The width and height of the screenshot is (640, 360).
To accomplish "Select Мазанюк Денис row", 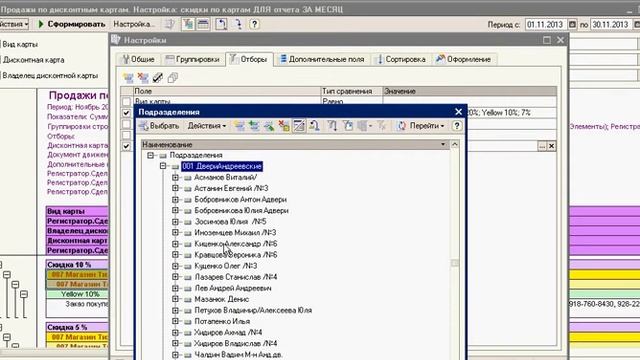I will 221,299.
